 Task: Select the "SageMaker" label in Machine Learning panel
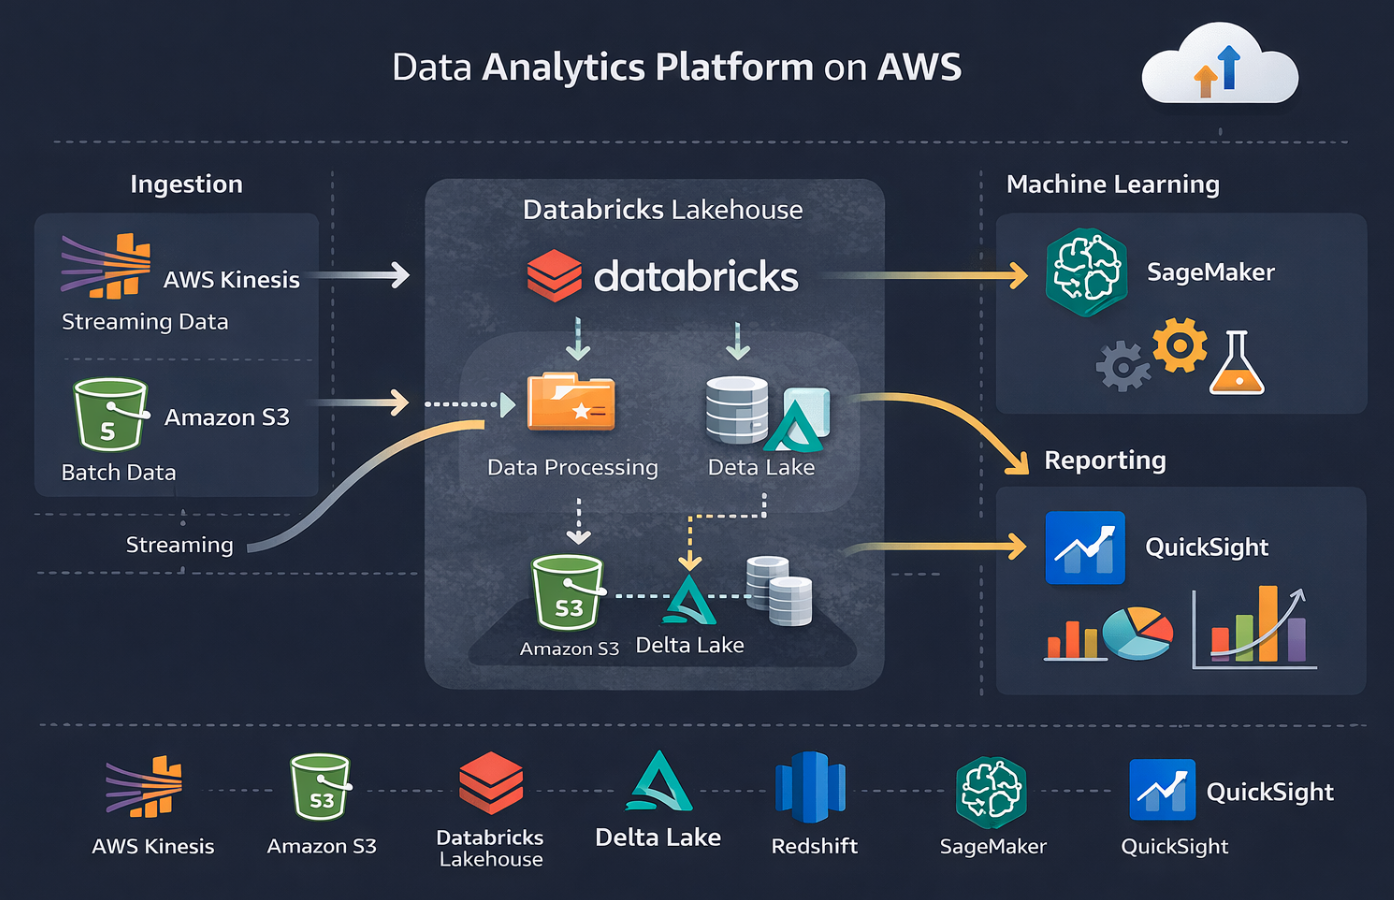(x=1211, y=272)
